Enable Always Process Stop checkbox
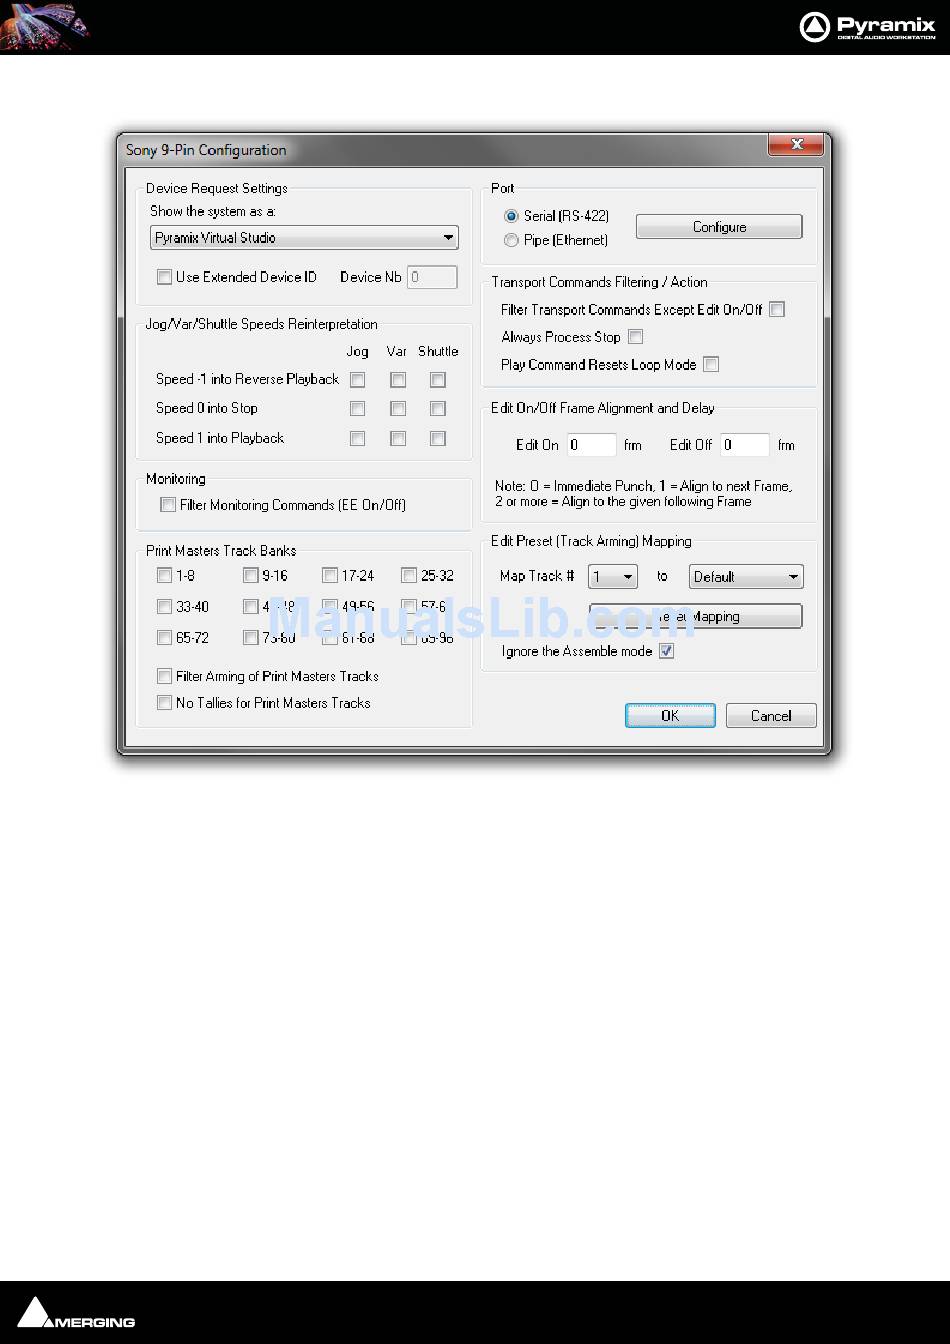Image resolution: width=950 pixels, height=1344 pixels. click(x=635, y=337)
